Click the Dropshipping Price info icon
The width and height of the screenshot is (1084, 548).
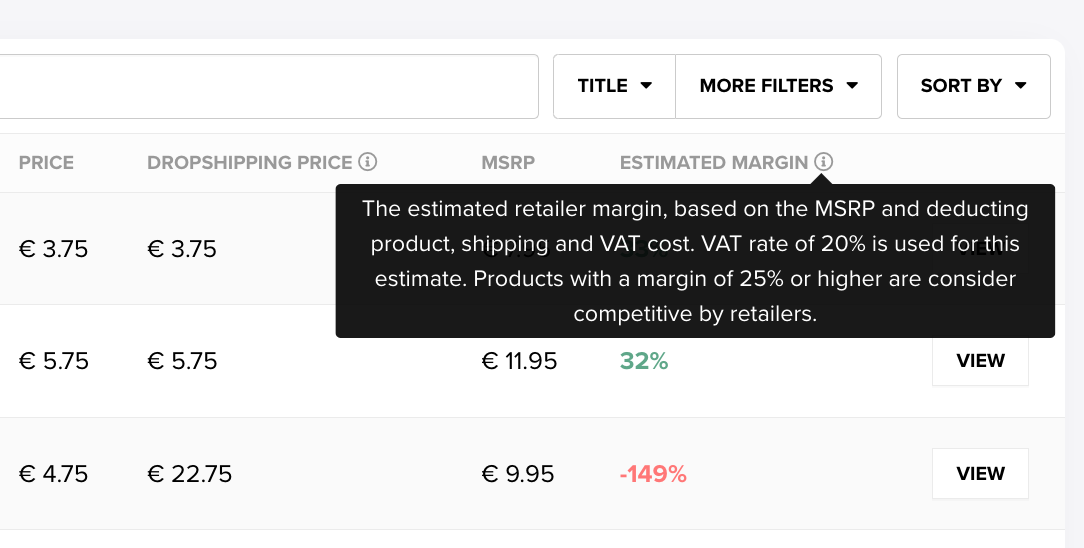point(368,162)
